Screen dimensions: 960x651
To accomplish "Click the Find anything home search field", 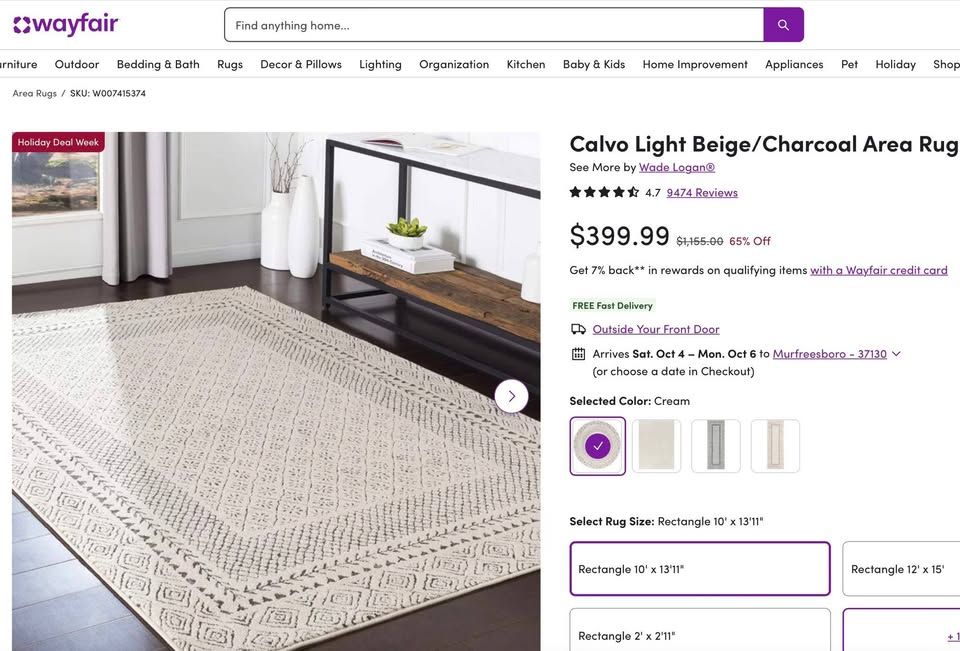I will 494,25.
